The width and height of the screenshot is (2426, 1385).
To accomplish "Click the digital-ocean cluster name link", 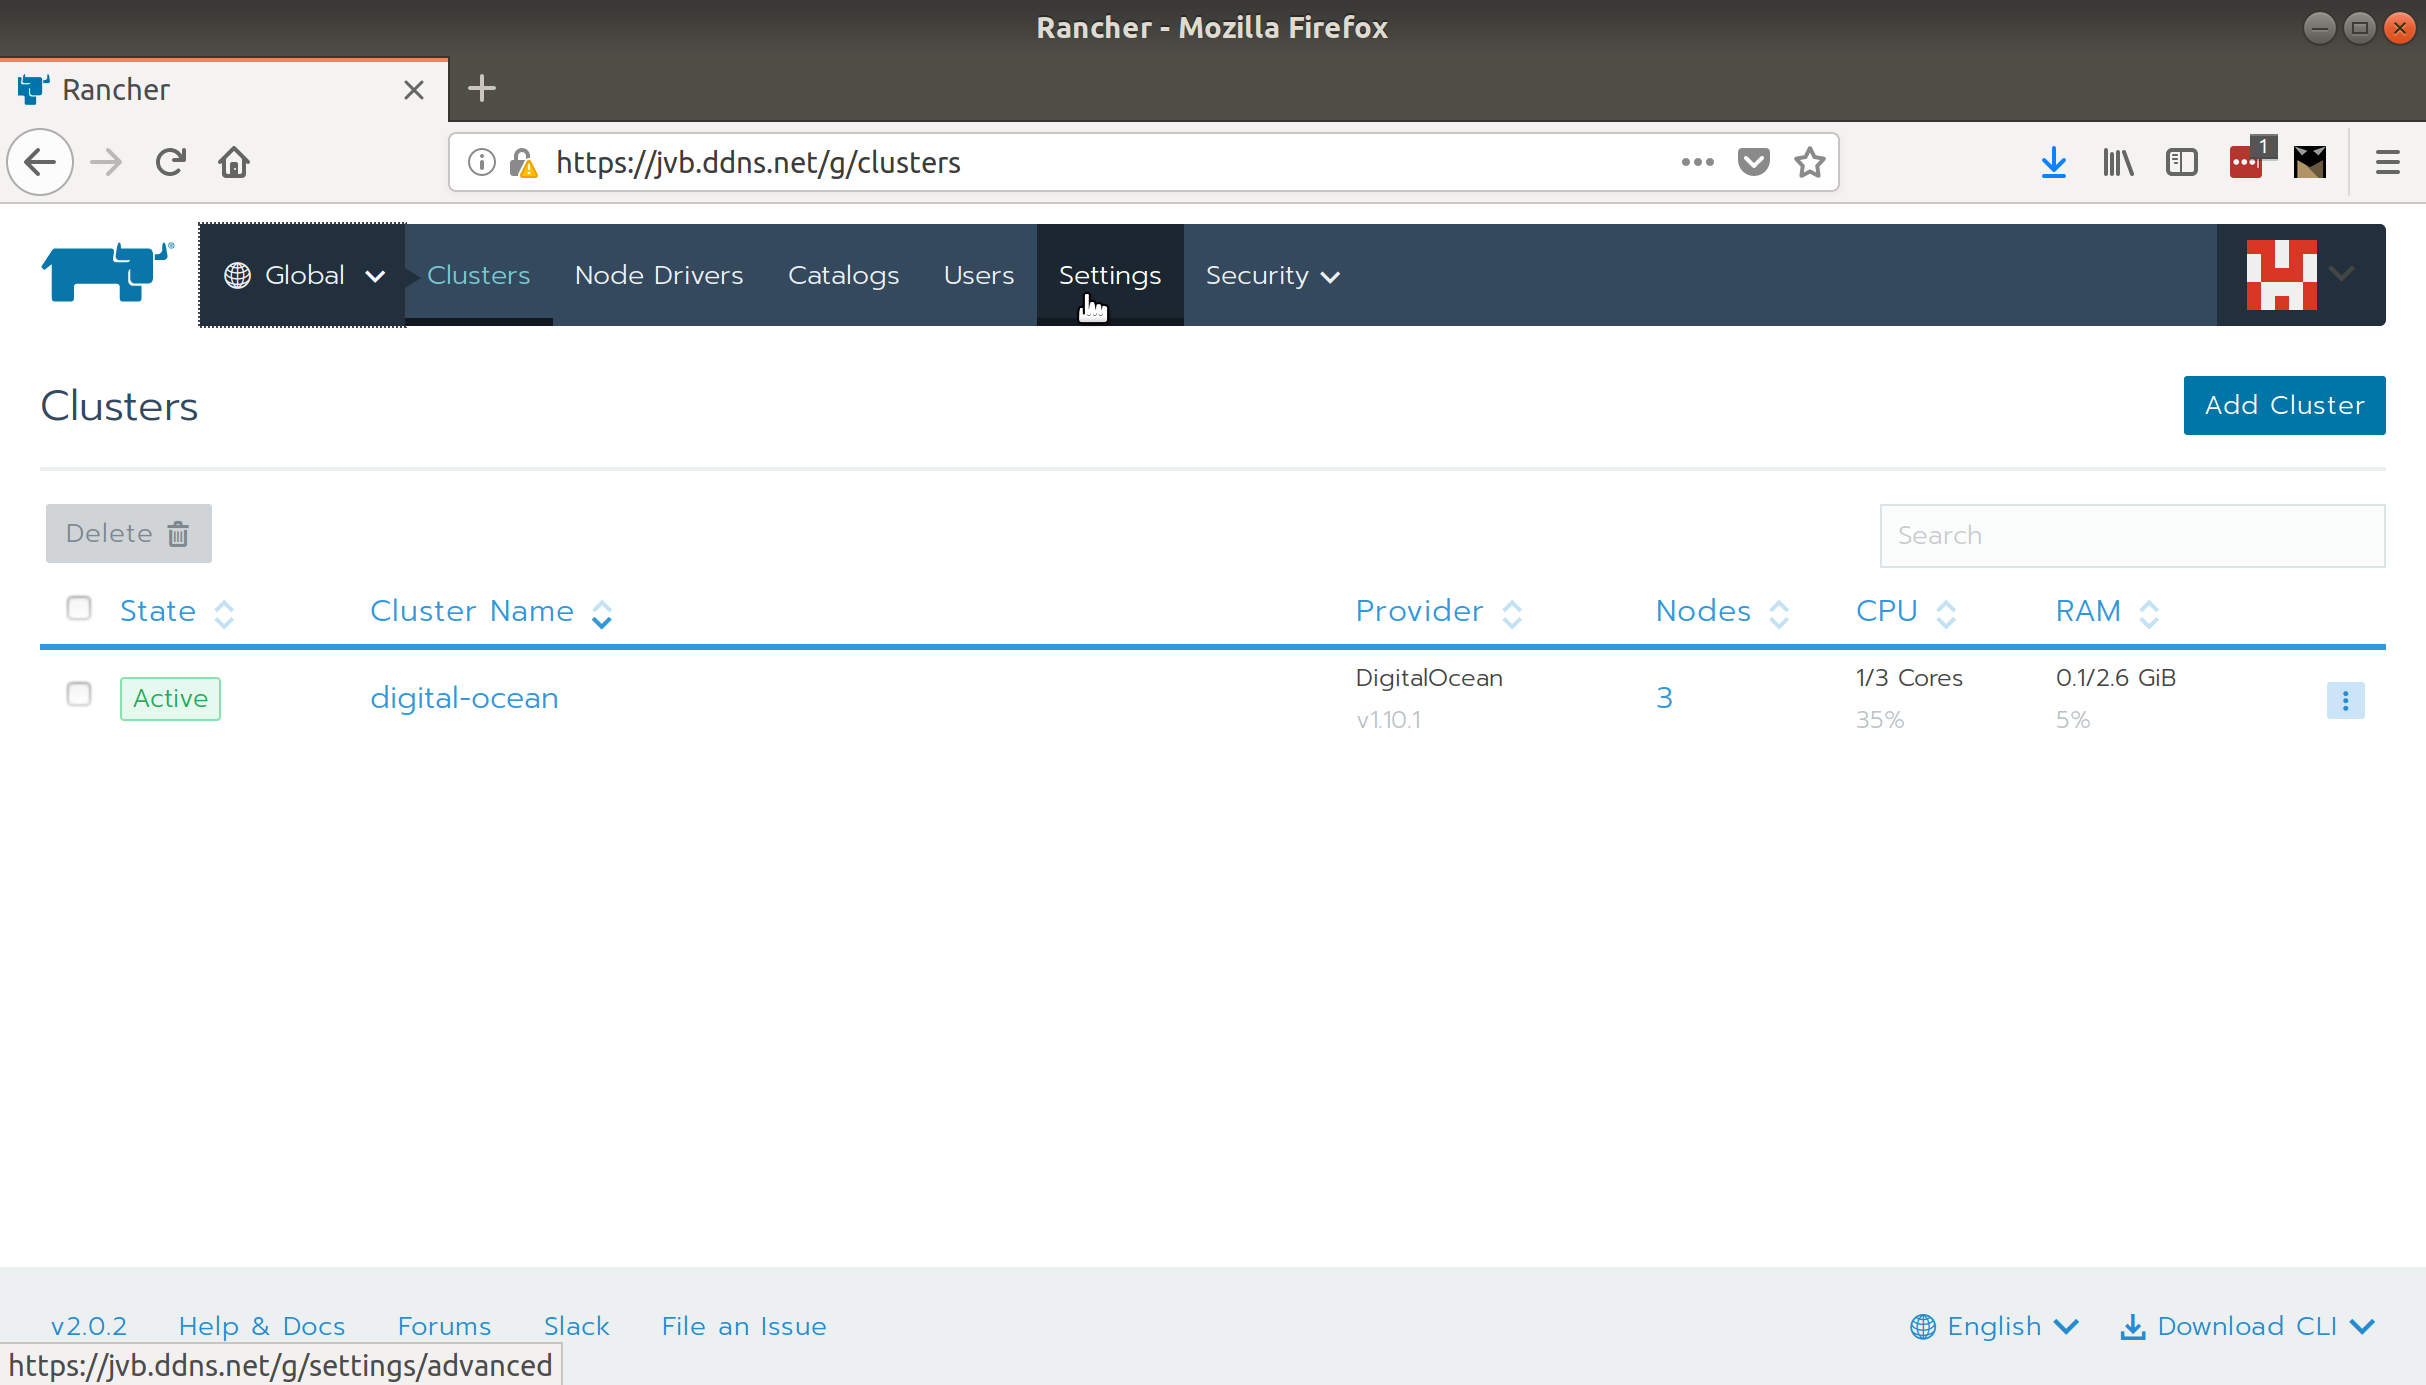I will pyautogui.click(x=465, y=697).
